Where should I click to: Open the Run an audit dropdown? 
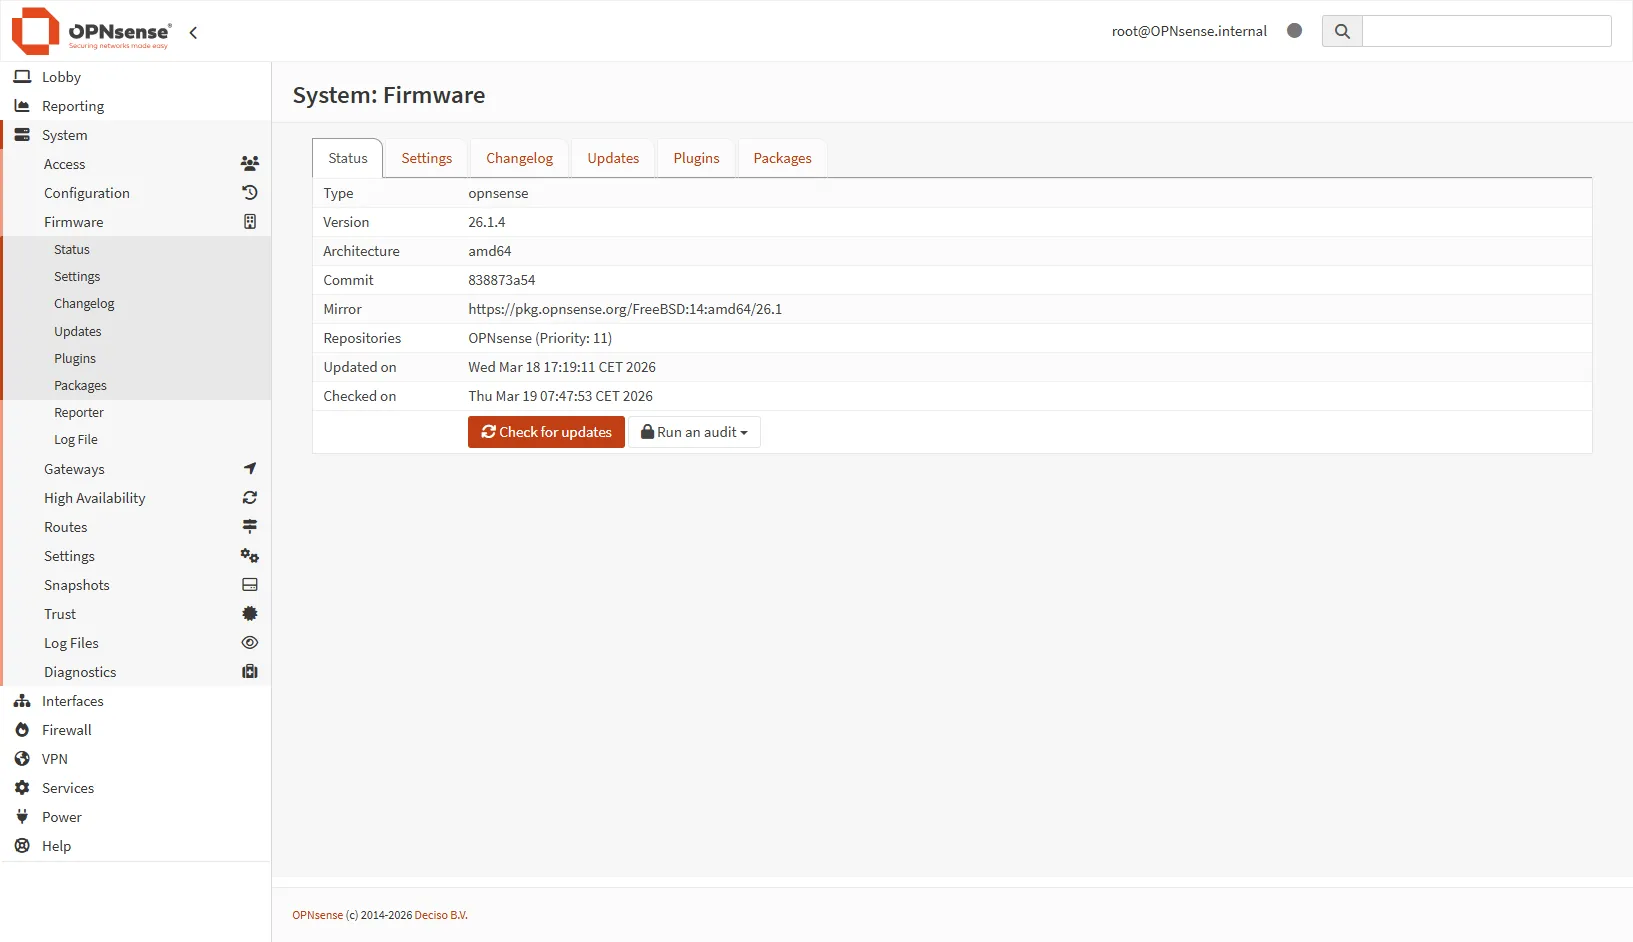[695, 432]
